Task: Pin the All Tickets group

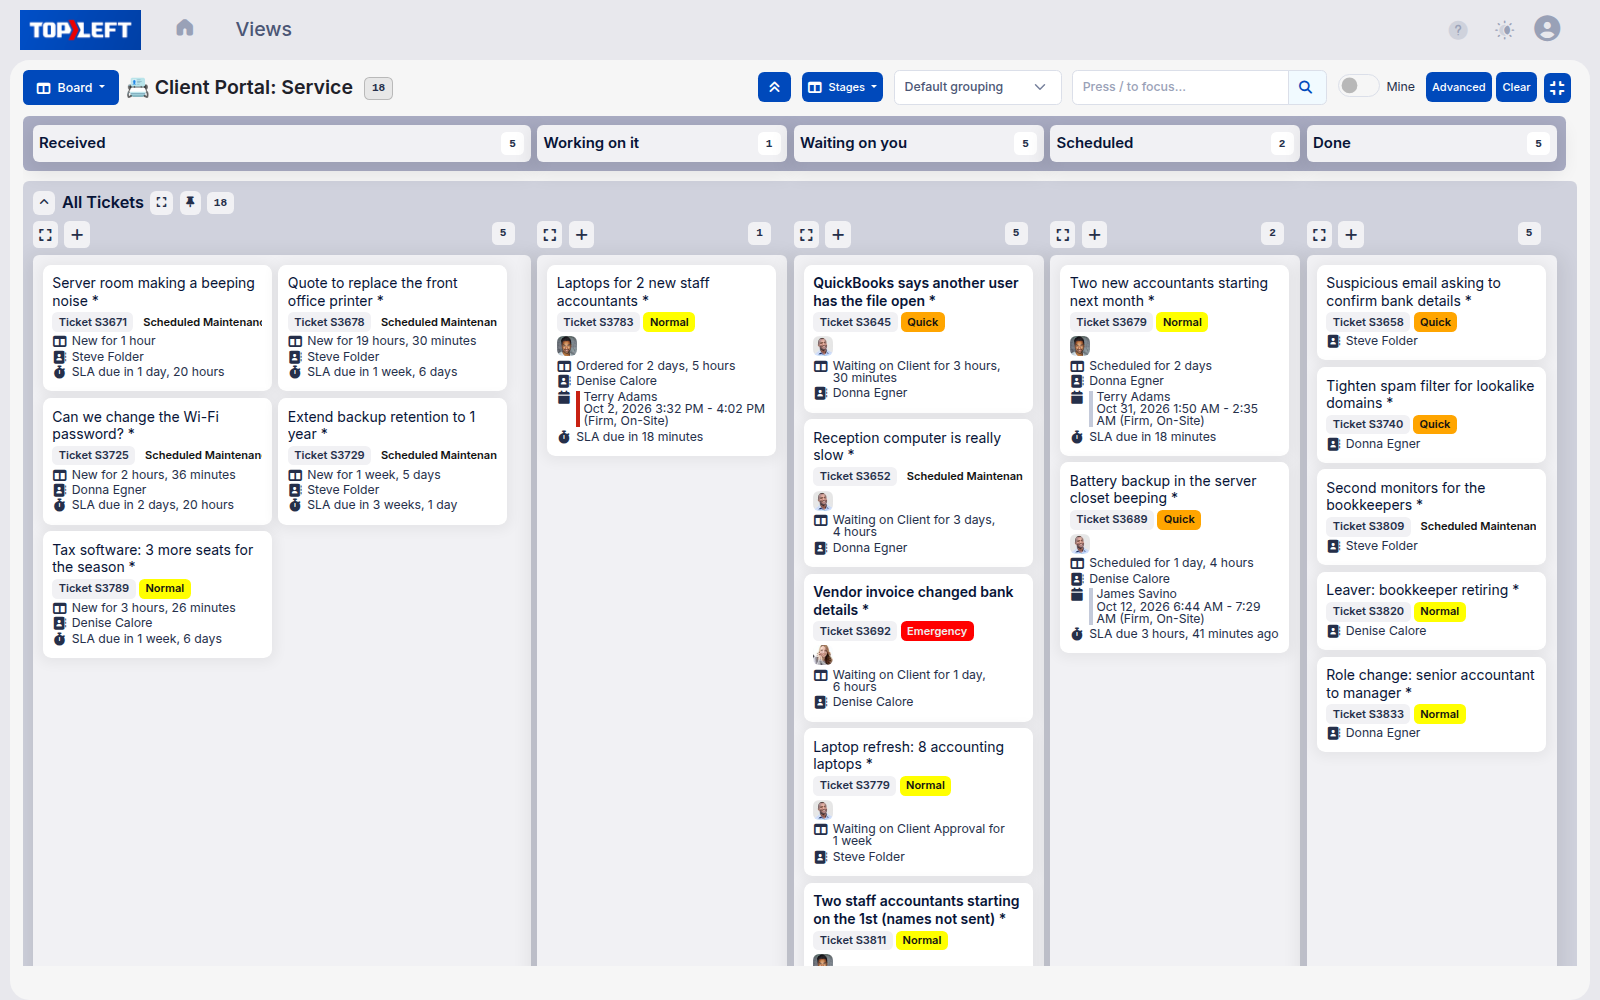Action: pos(190,202)
